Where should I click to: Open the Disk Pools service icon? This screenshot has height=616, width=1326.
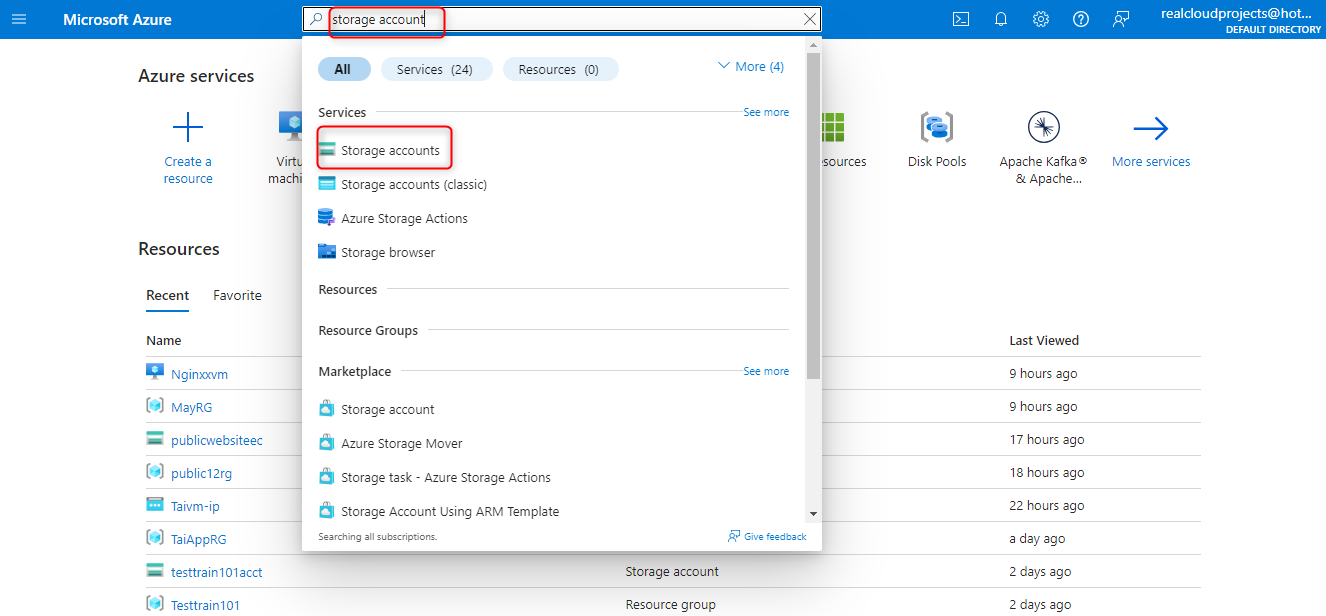pyautogui.click(x=937, y=128)
